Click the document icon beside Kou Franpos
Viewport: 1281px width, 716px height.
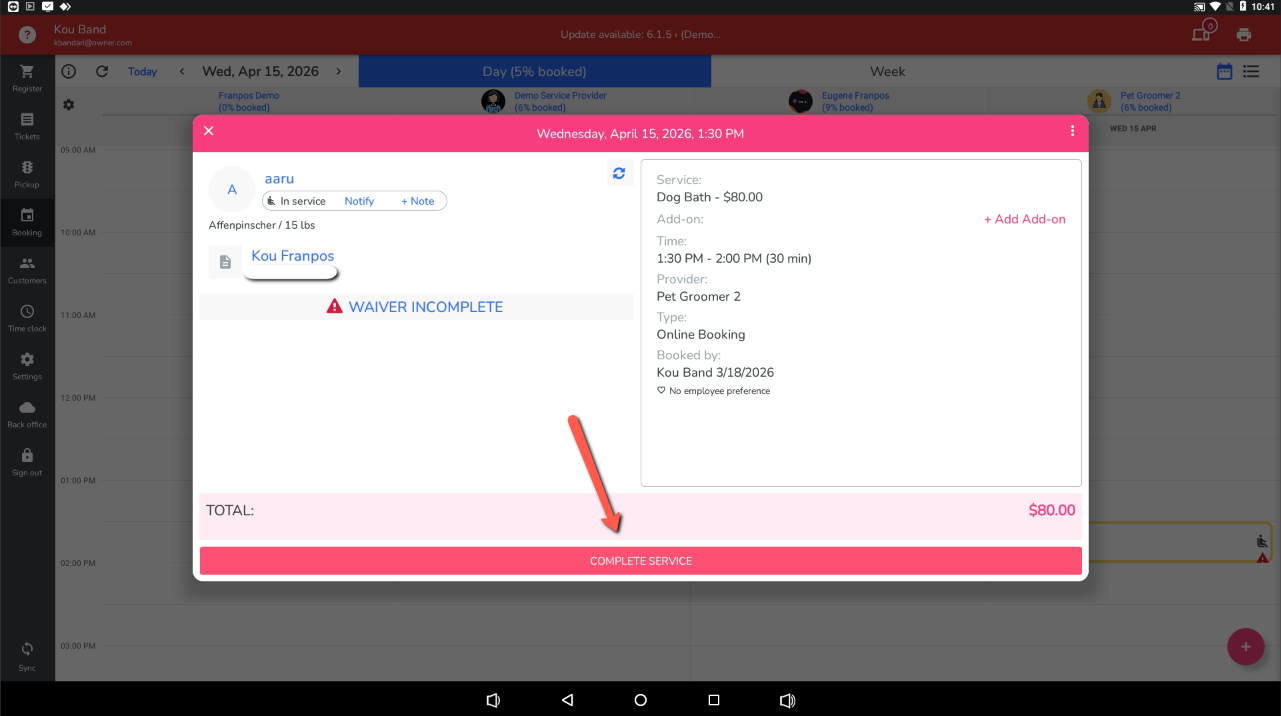click(225, 262)
